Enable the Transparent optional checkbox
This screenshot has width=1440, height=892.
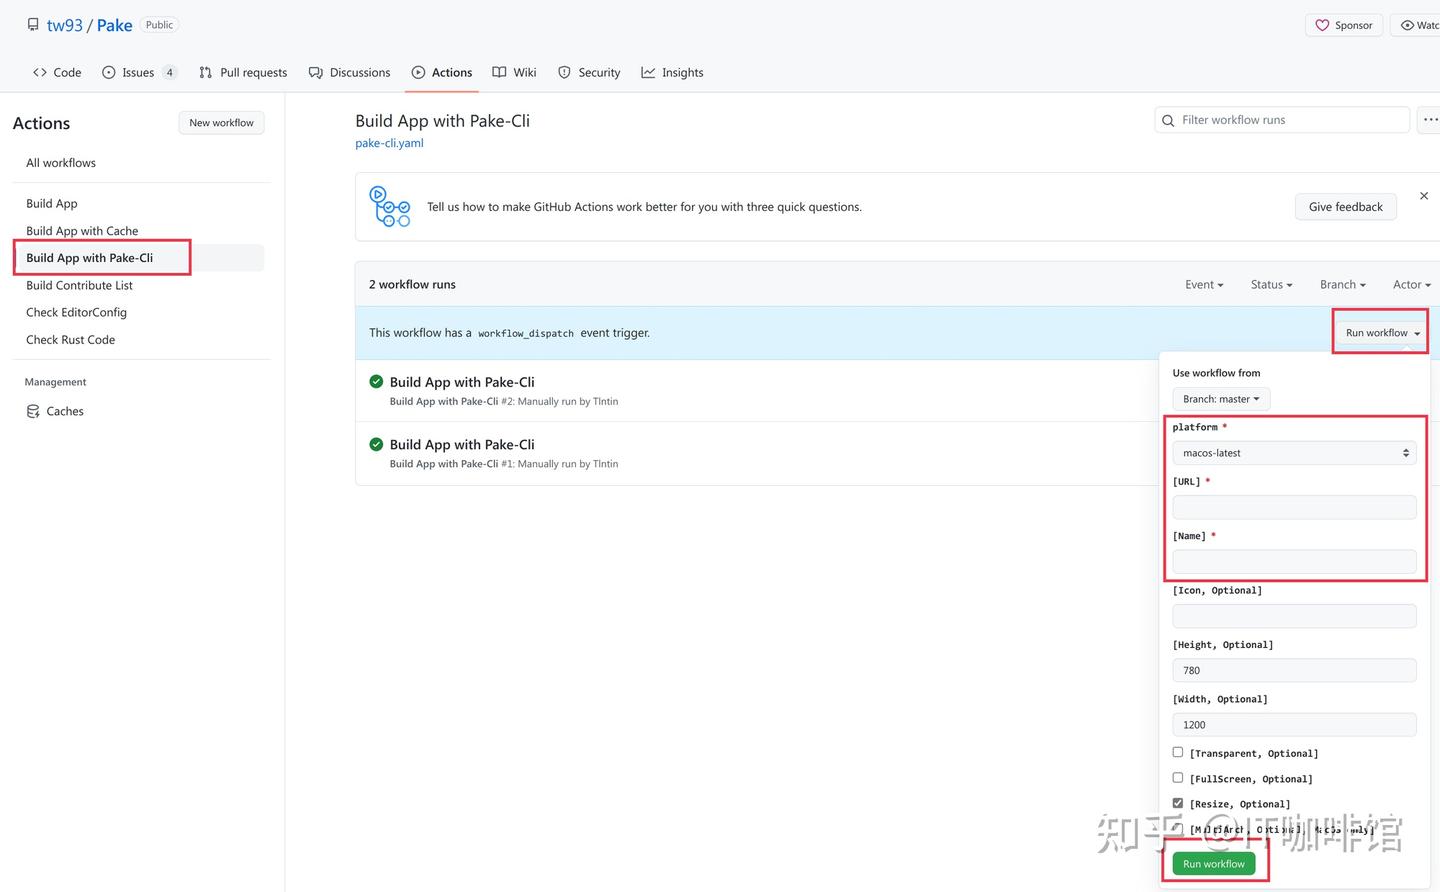[1178, 752]
